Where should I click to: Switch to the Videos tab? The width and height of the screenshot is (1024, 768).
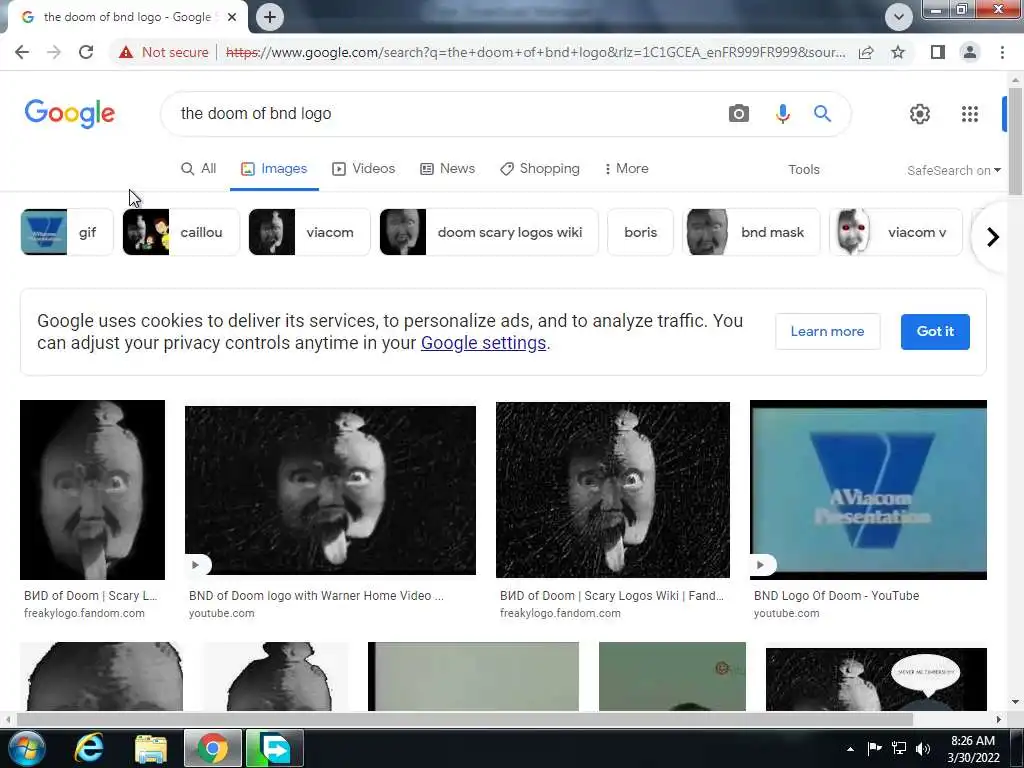(364, 168)
